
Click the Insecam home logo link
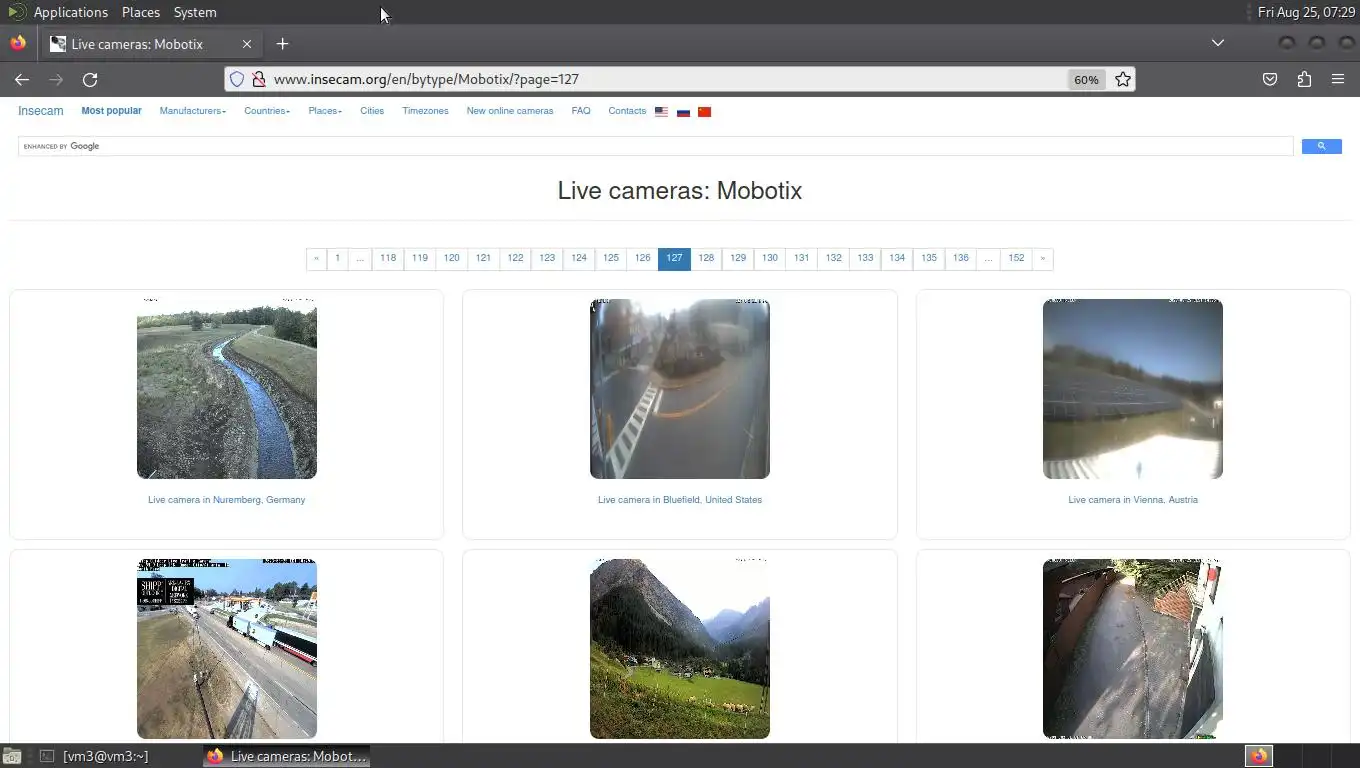[41, 111]
